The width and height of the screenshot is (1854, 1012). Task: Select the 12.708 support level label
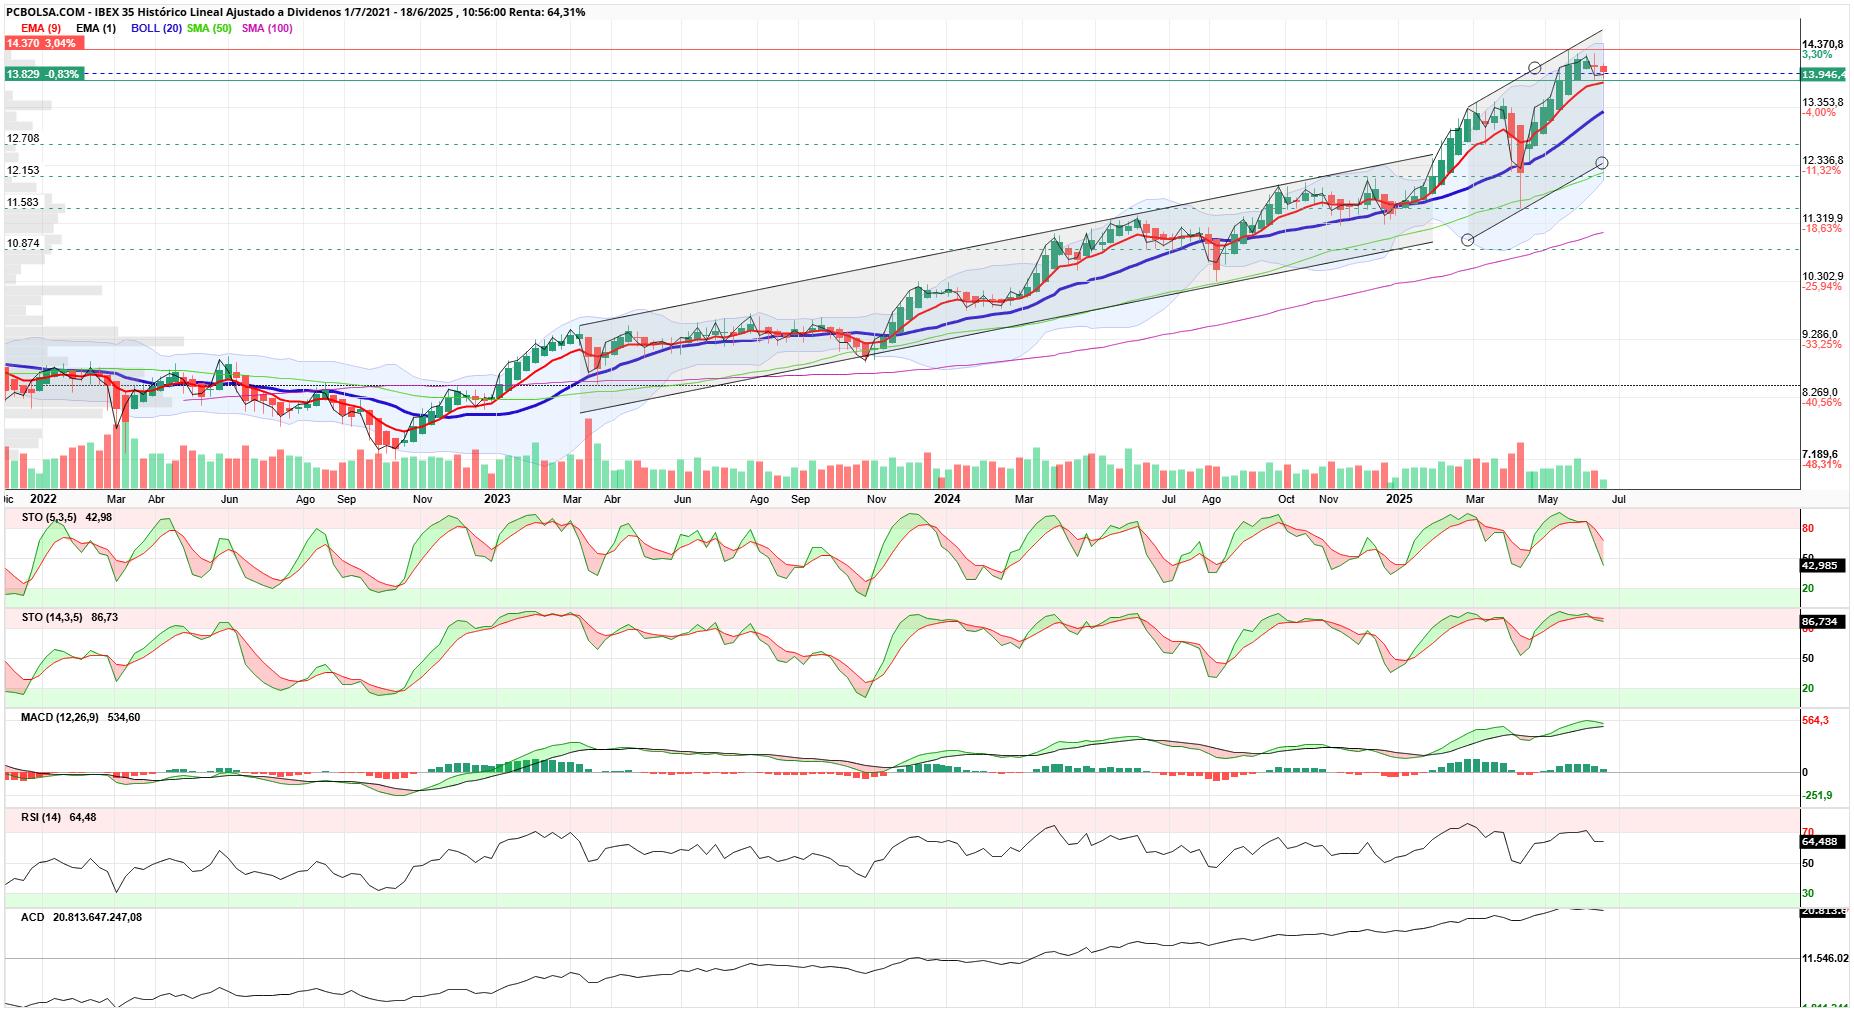(x=23, y=139)
